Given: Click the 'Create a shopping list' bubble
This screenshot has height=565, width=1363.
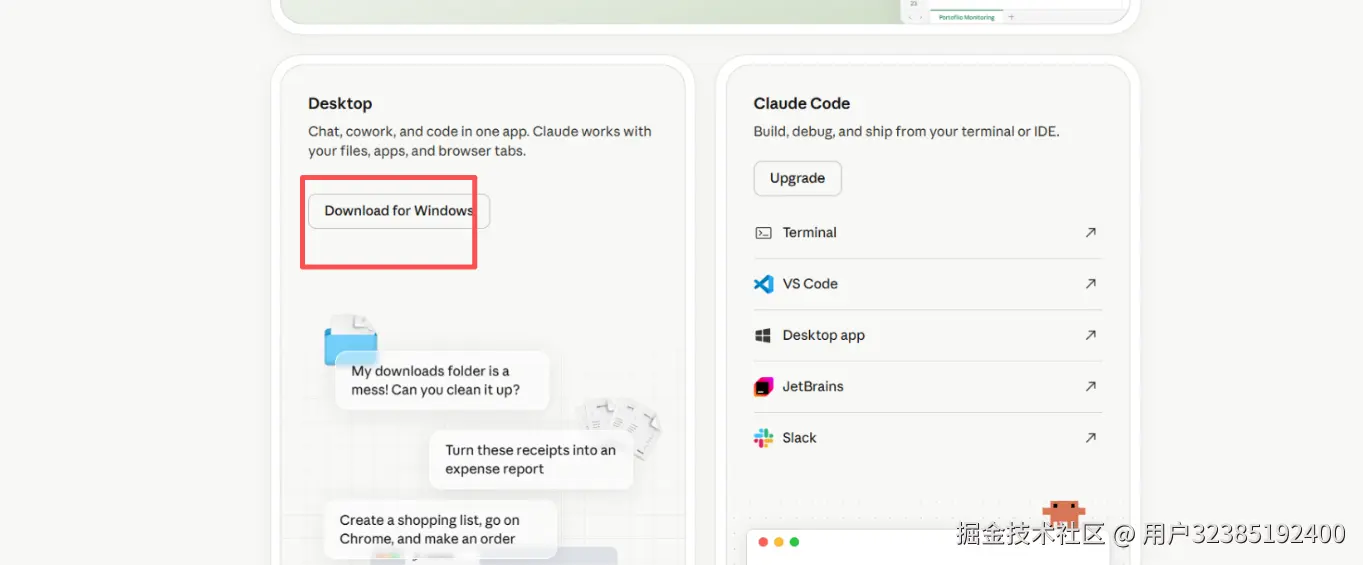Looking at the screenshot, I should (440, 529).
